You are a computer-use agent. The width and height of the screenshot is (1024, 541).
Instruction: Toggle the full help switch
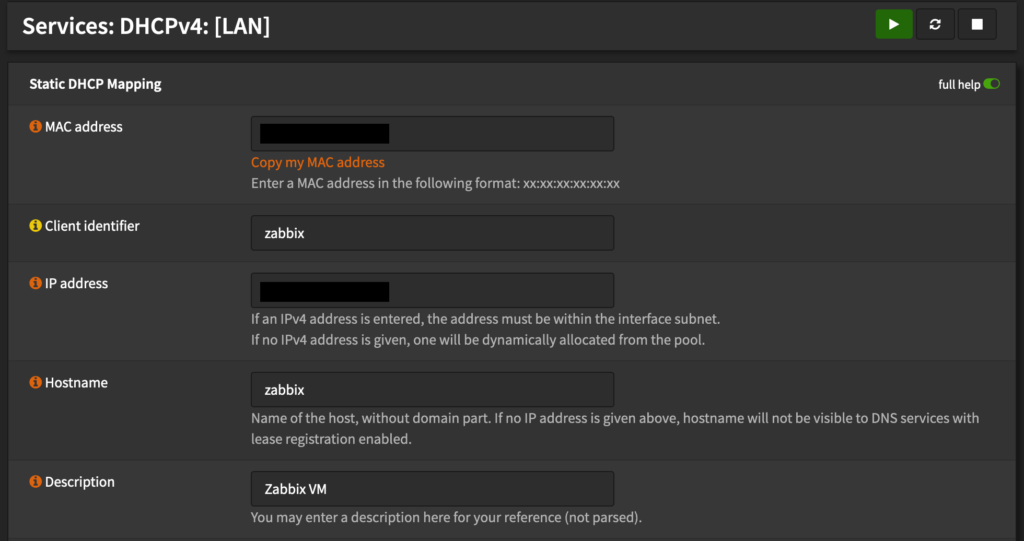coord(991,85)
